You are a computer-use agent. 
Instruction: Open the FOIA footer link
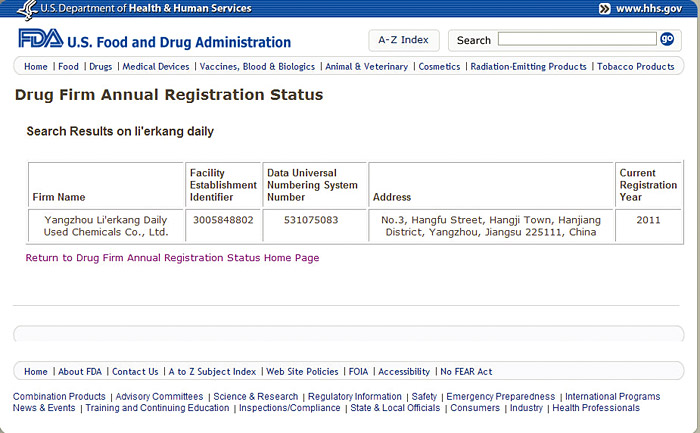(x=358, y=371)
